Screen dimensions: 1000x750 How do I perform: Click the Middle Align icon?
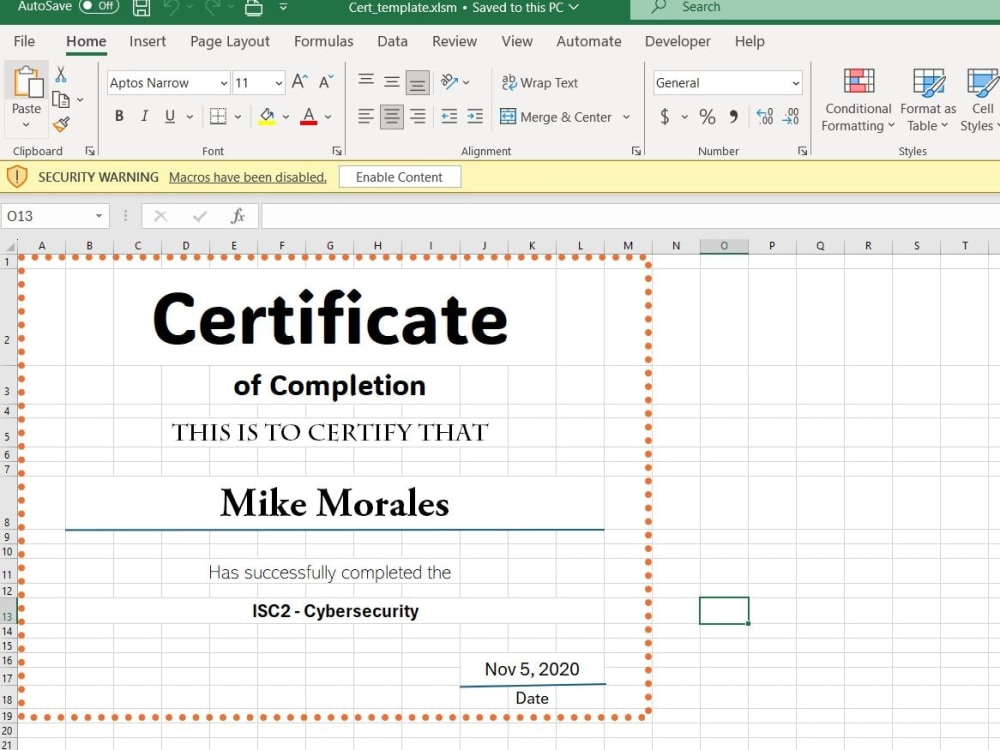coord(392,82)
